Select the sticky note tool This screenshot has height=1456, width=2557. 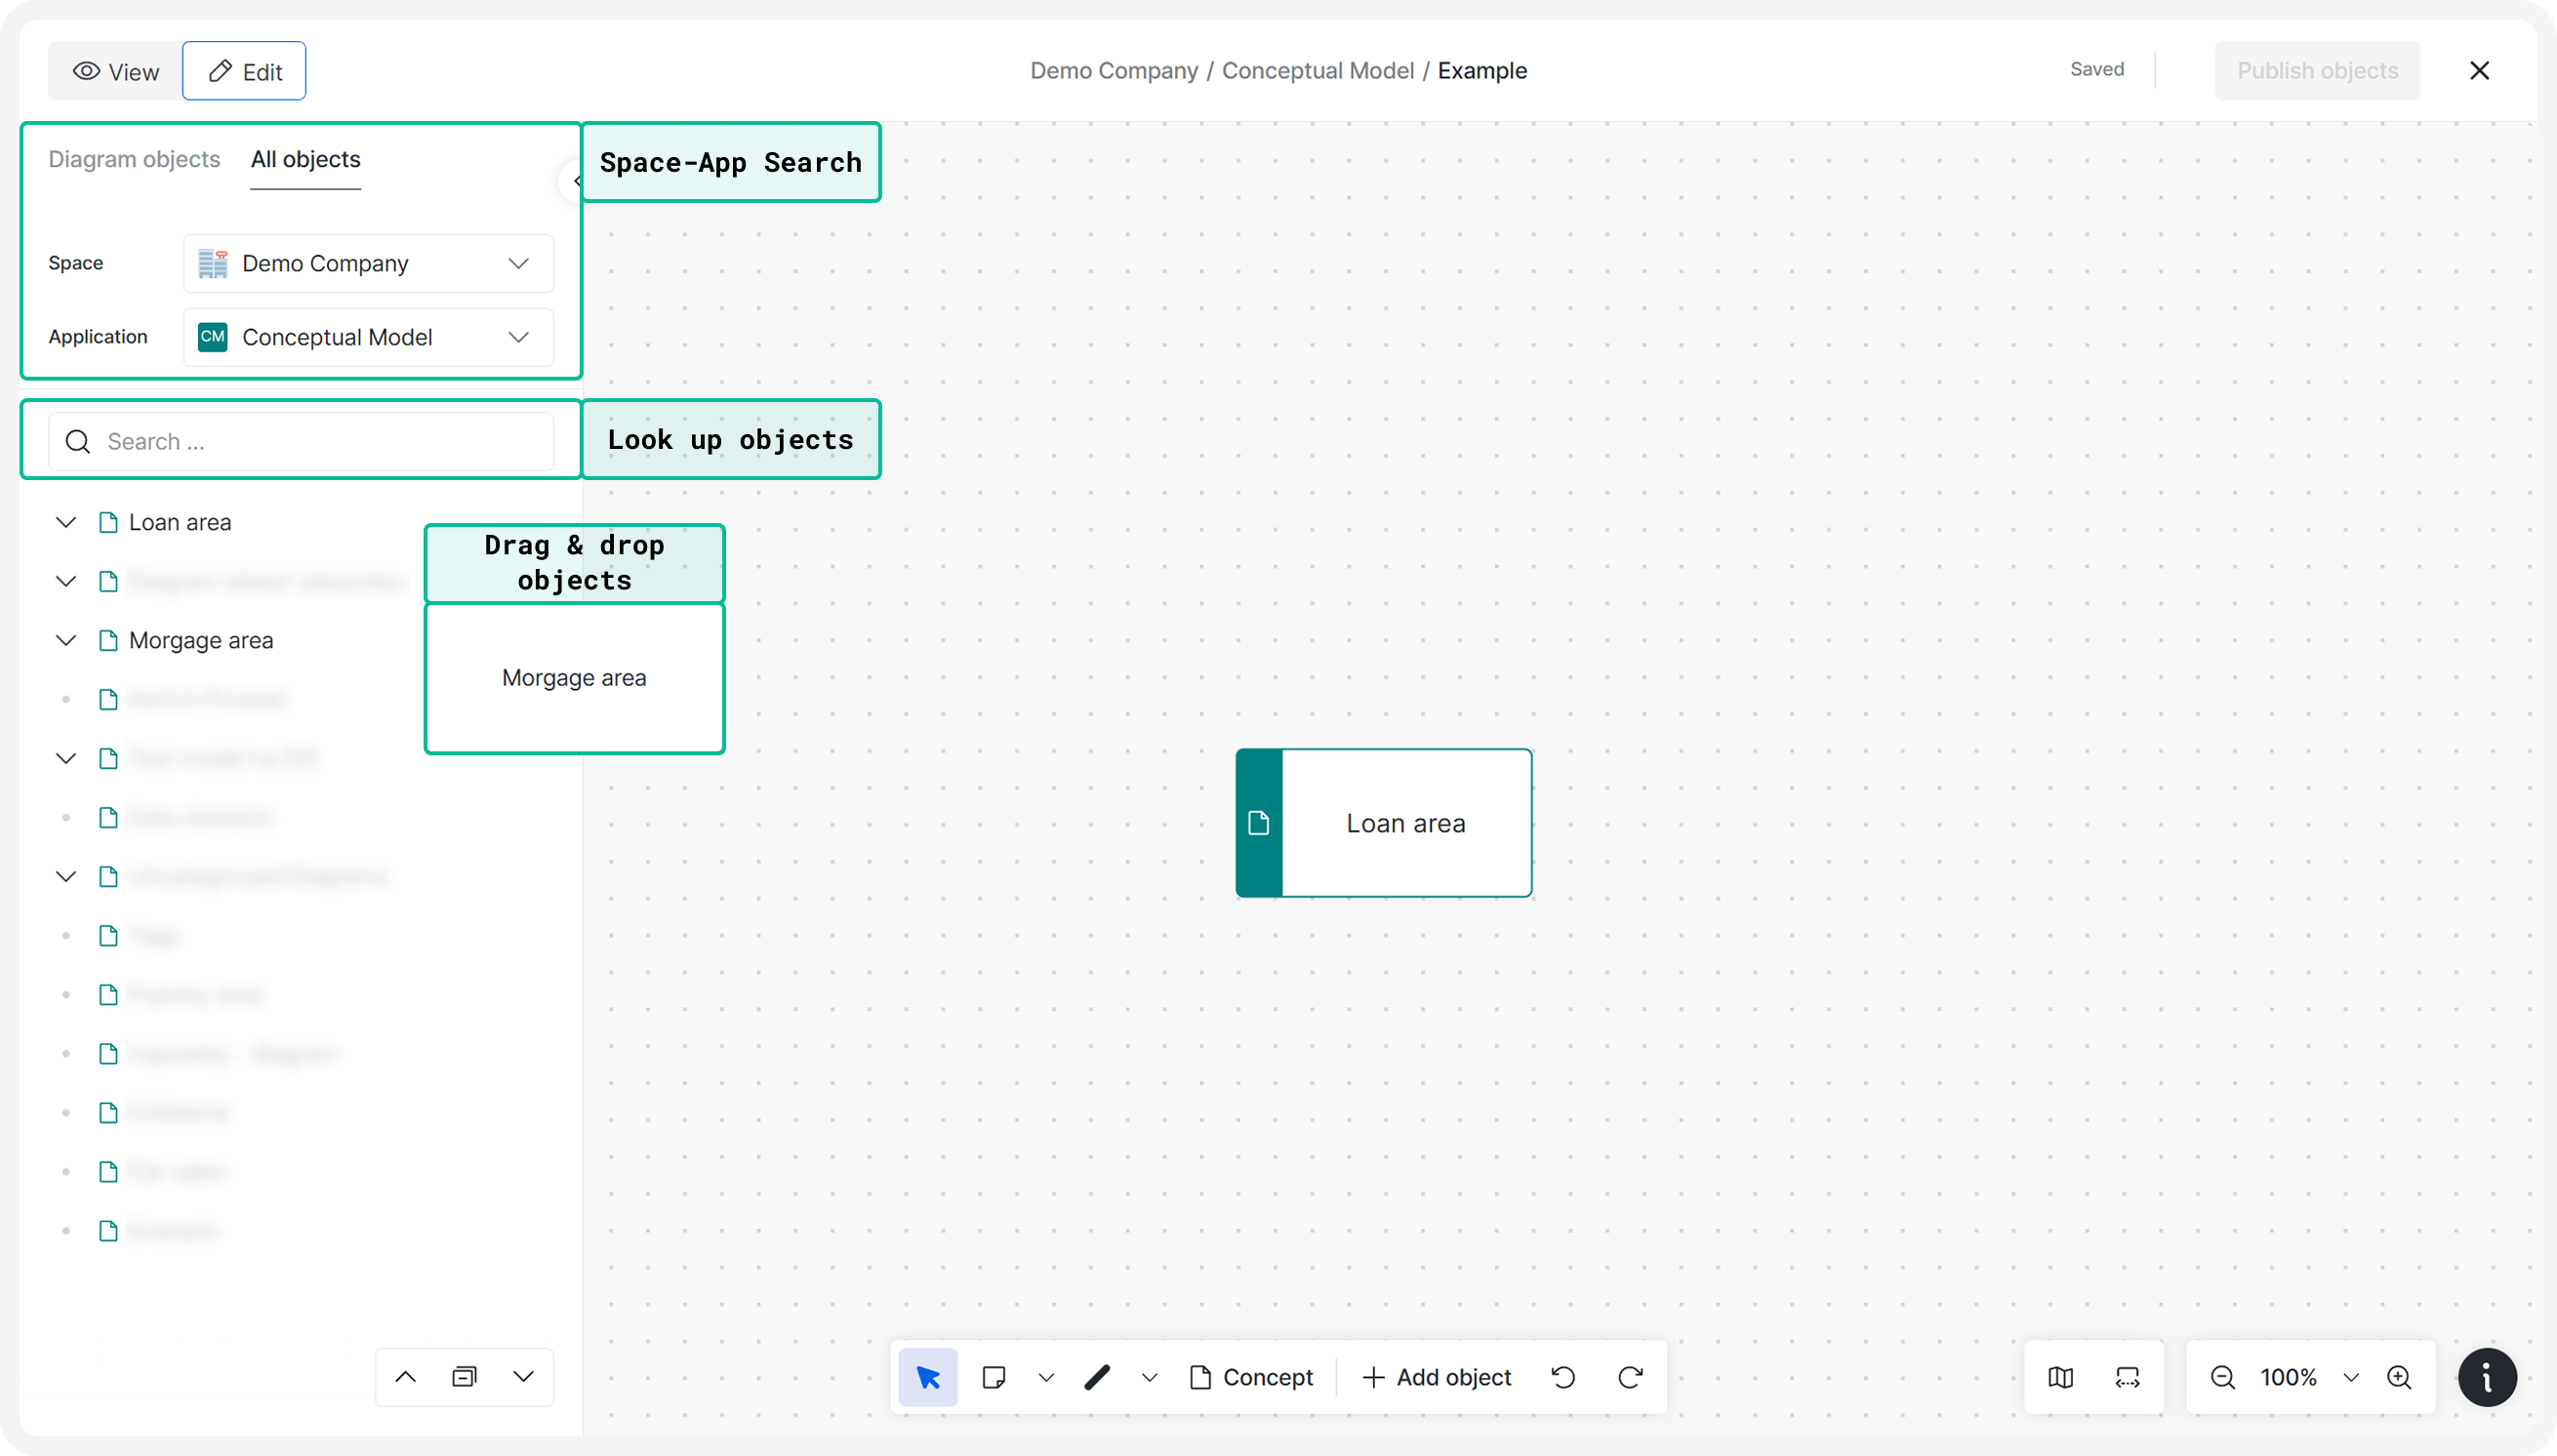(x=993, y=1377)
